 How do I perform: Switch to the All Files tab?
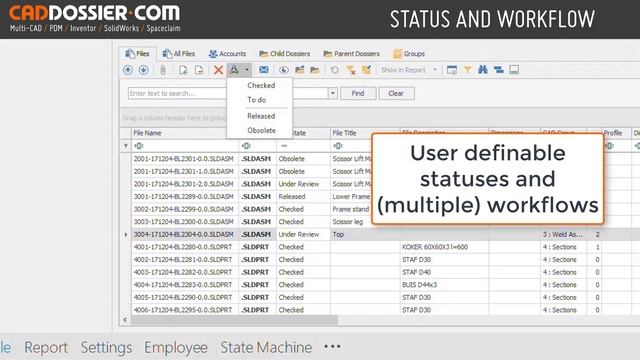tap(178, 53)
